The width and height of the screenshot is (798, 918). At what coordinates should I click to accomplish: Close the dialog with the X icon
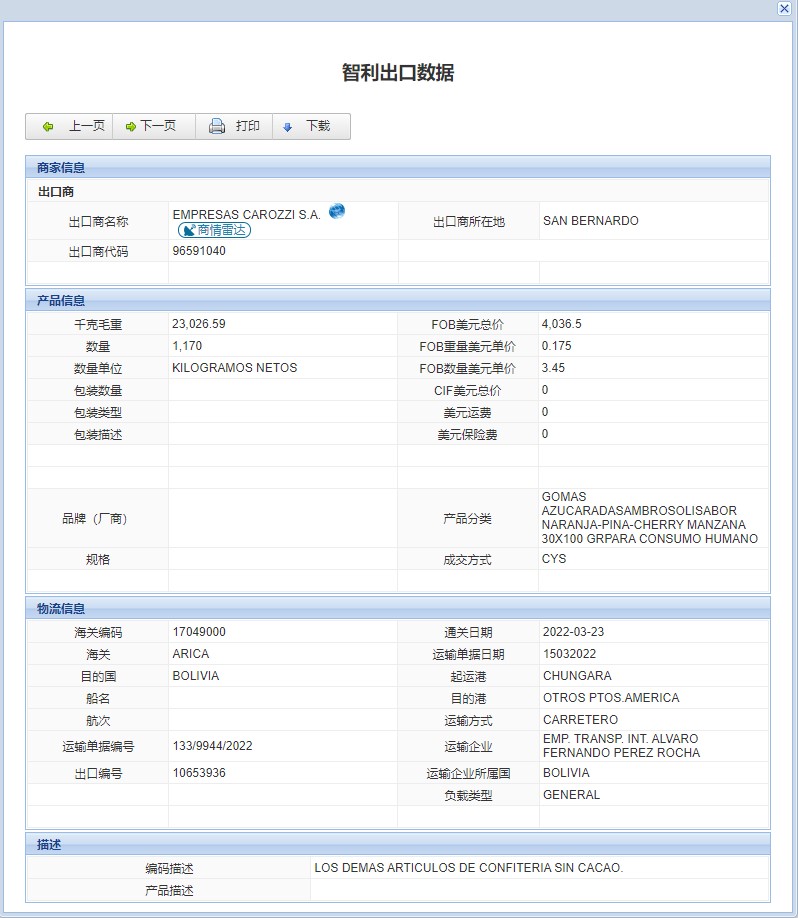(x=784, y=8)
